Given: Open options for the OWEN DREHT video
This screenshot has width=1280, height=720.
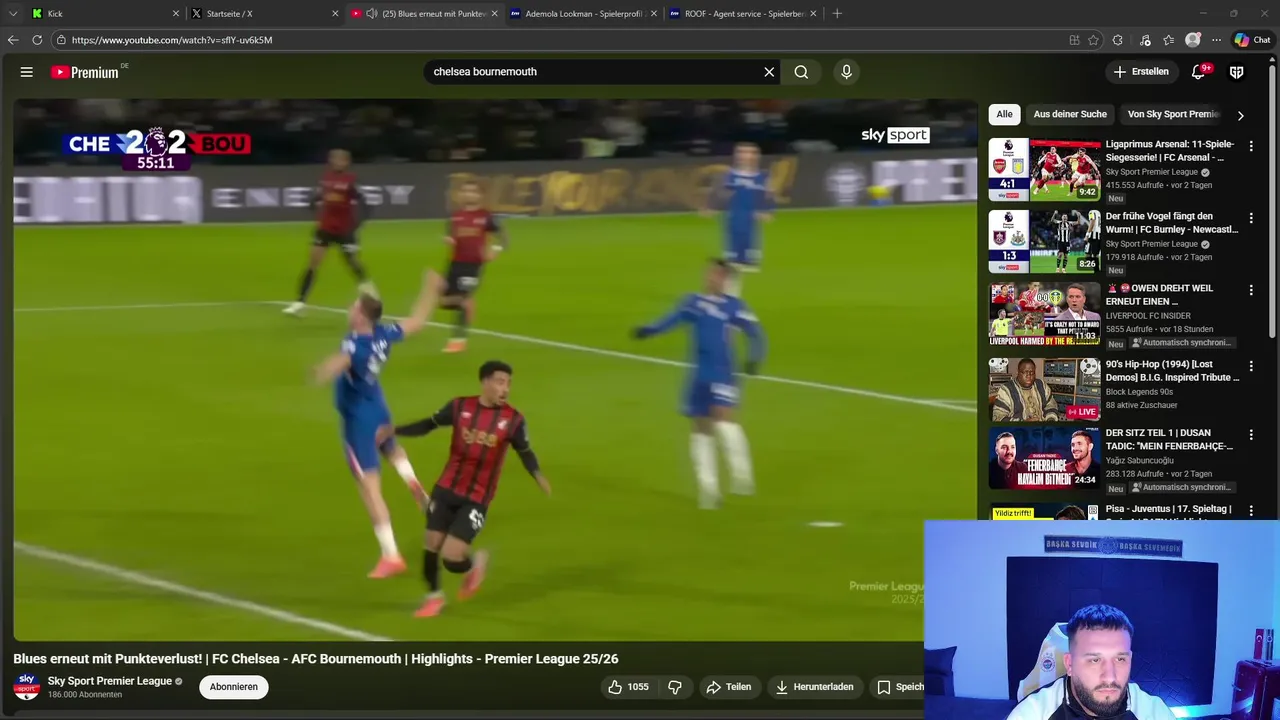Looking at the screenshot, I should pyautogui.click(x=1250, y=290).
